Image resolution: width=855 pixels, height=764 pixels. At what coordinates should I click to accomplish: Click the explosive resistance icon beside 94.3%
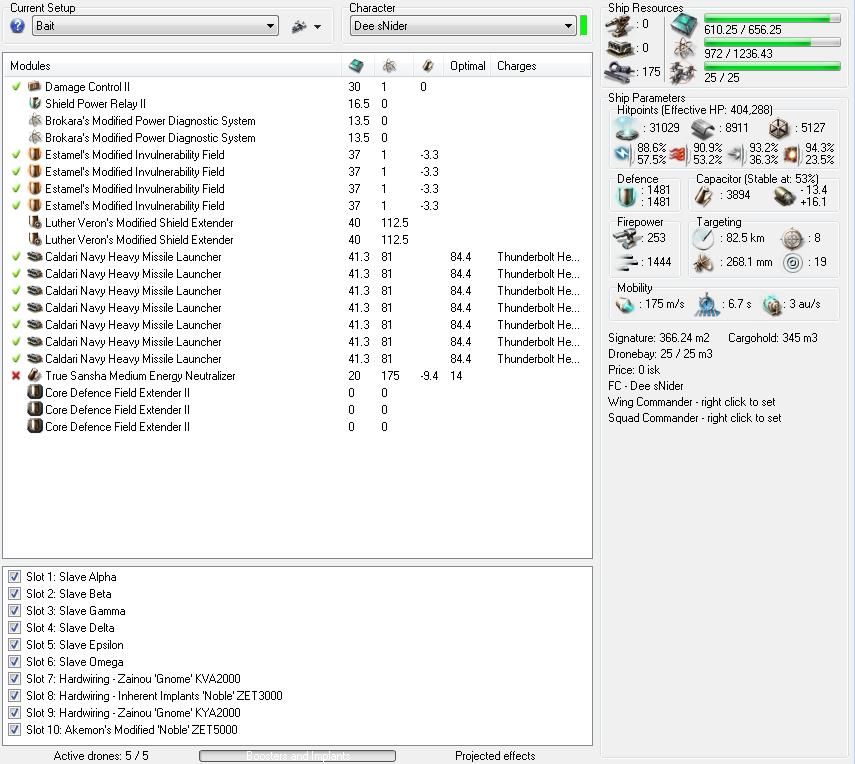click(x=792, y=154)
